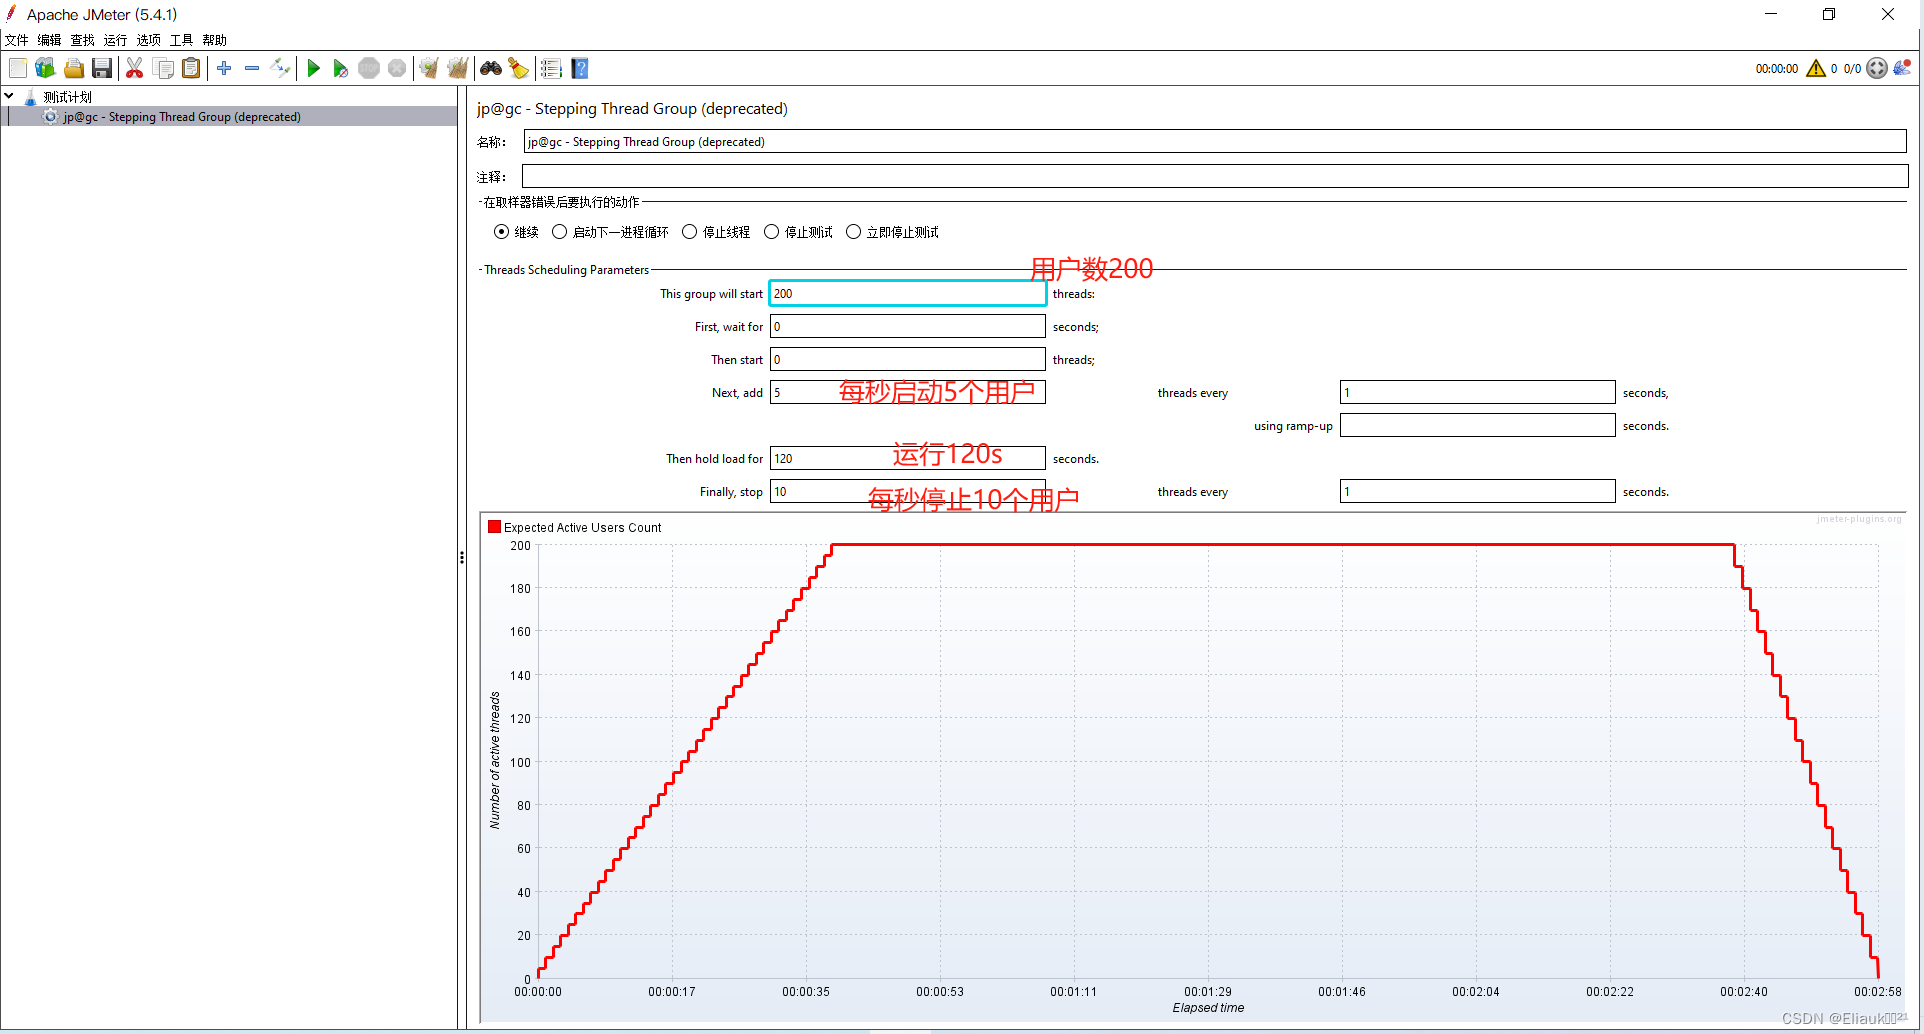Cut the selected element
The height and width of the screenshot is (1034, 1924).
(134, 68)
